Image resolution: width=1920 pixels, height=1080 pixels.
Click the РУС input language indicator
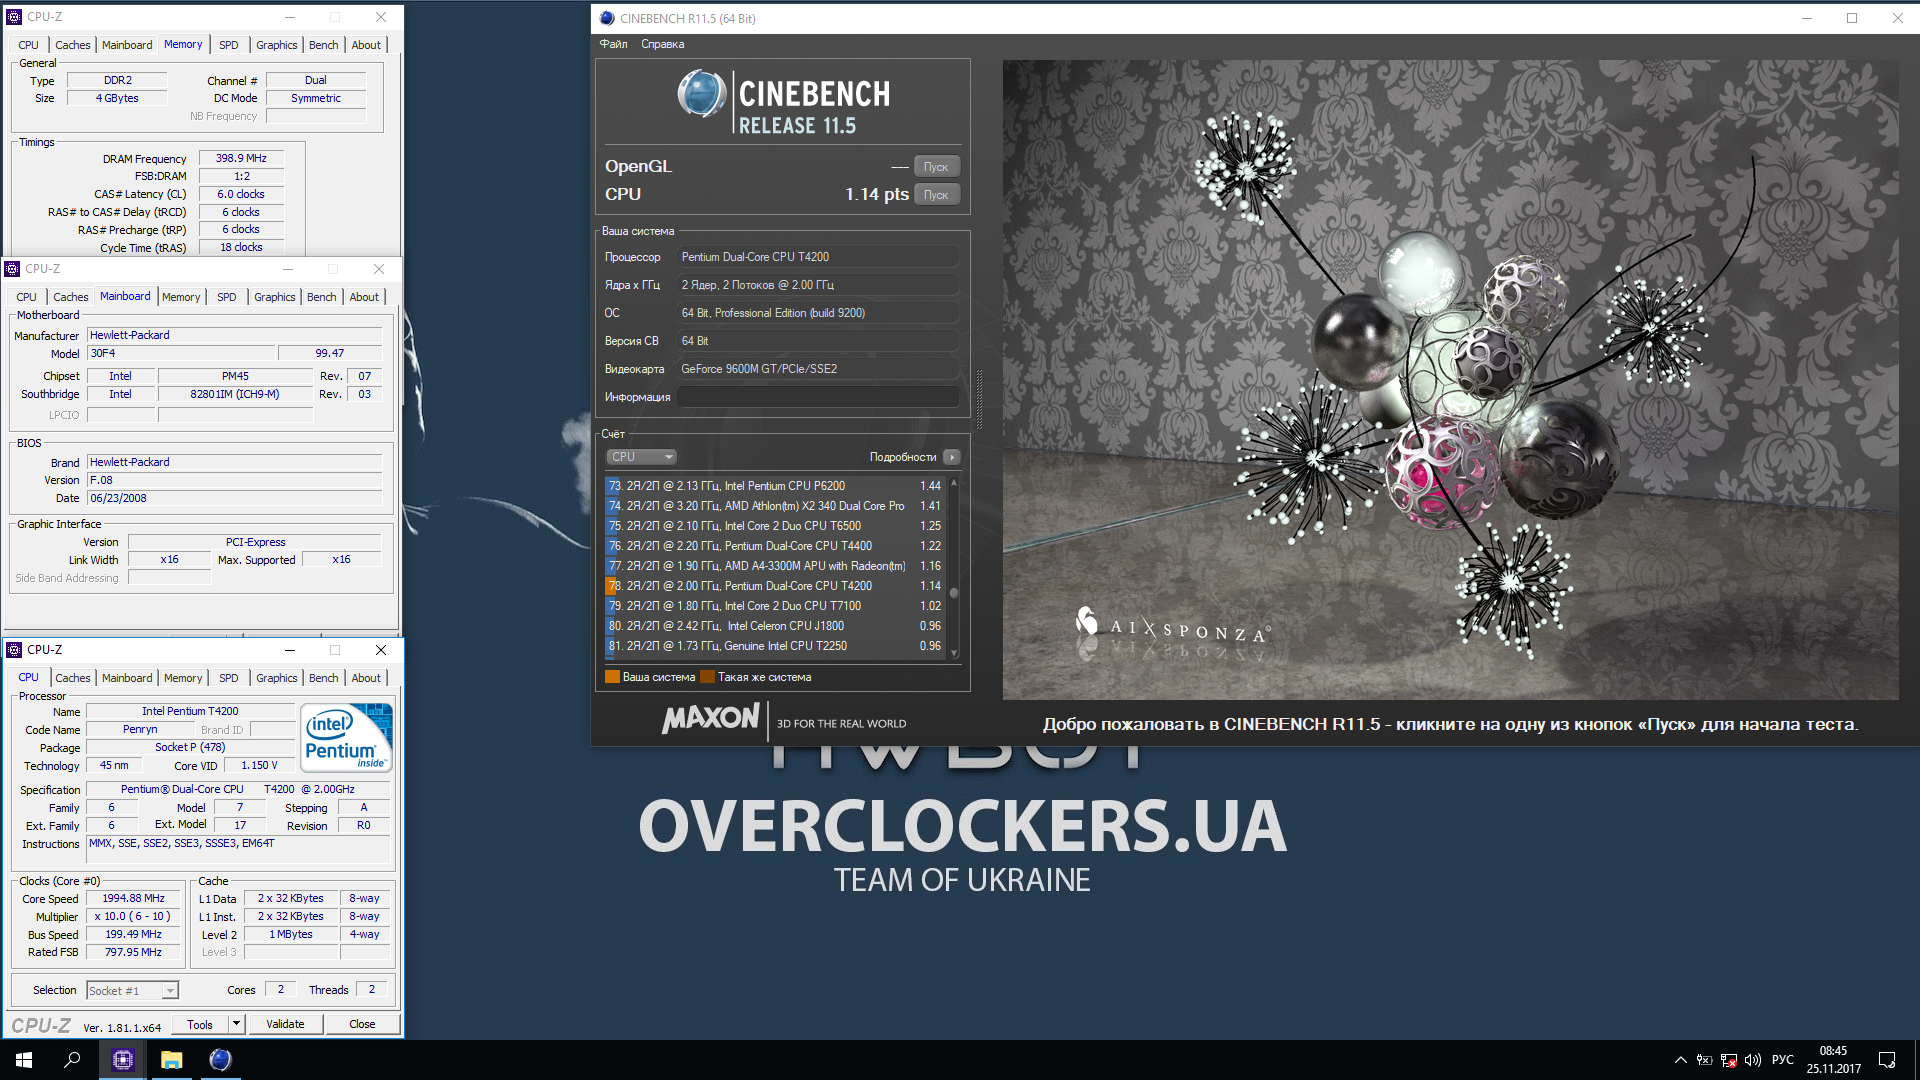pos(1783,1060)
